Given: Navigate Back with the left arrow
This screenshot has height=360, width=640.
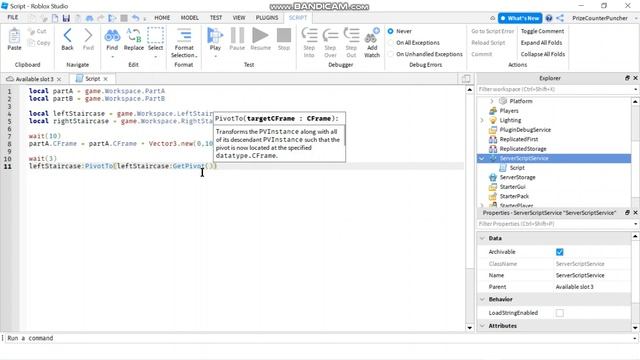Looking at the screenshot, I should [x=67, y=35].
